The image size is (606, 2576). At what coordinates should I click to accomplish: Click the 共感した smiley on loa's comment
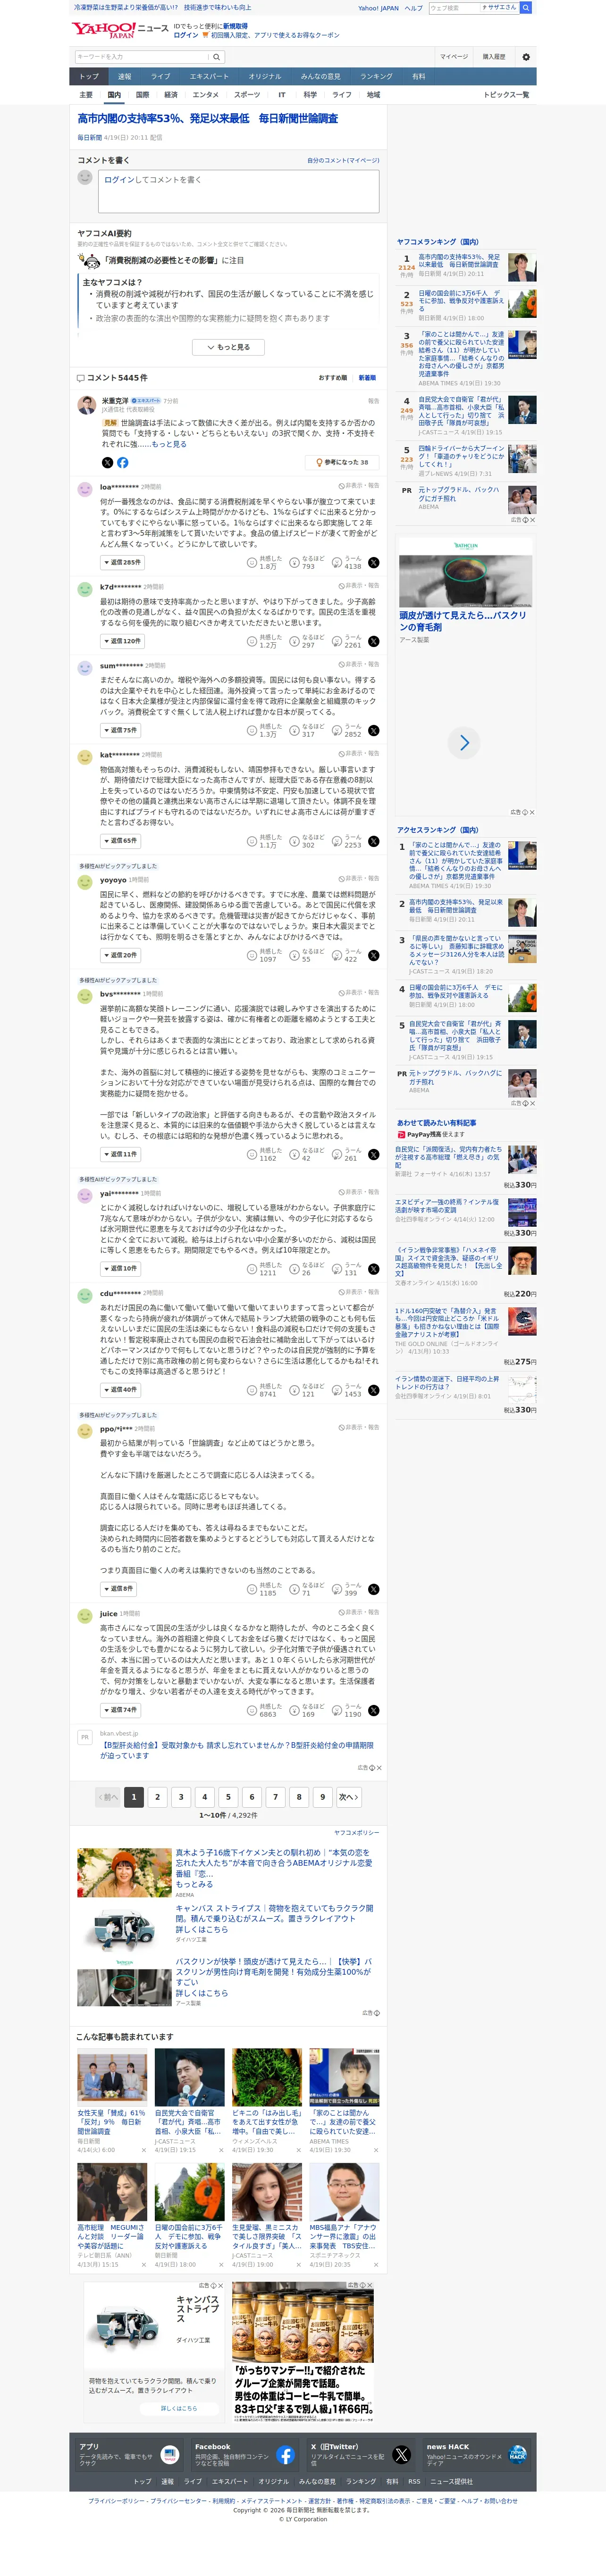[x=252, y=563]
